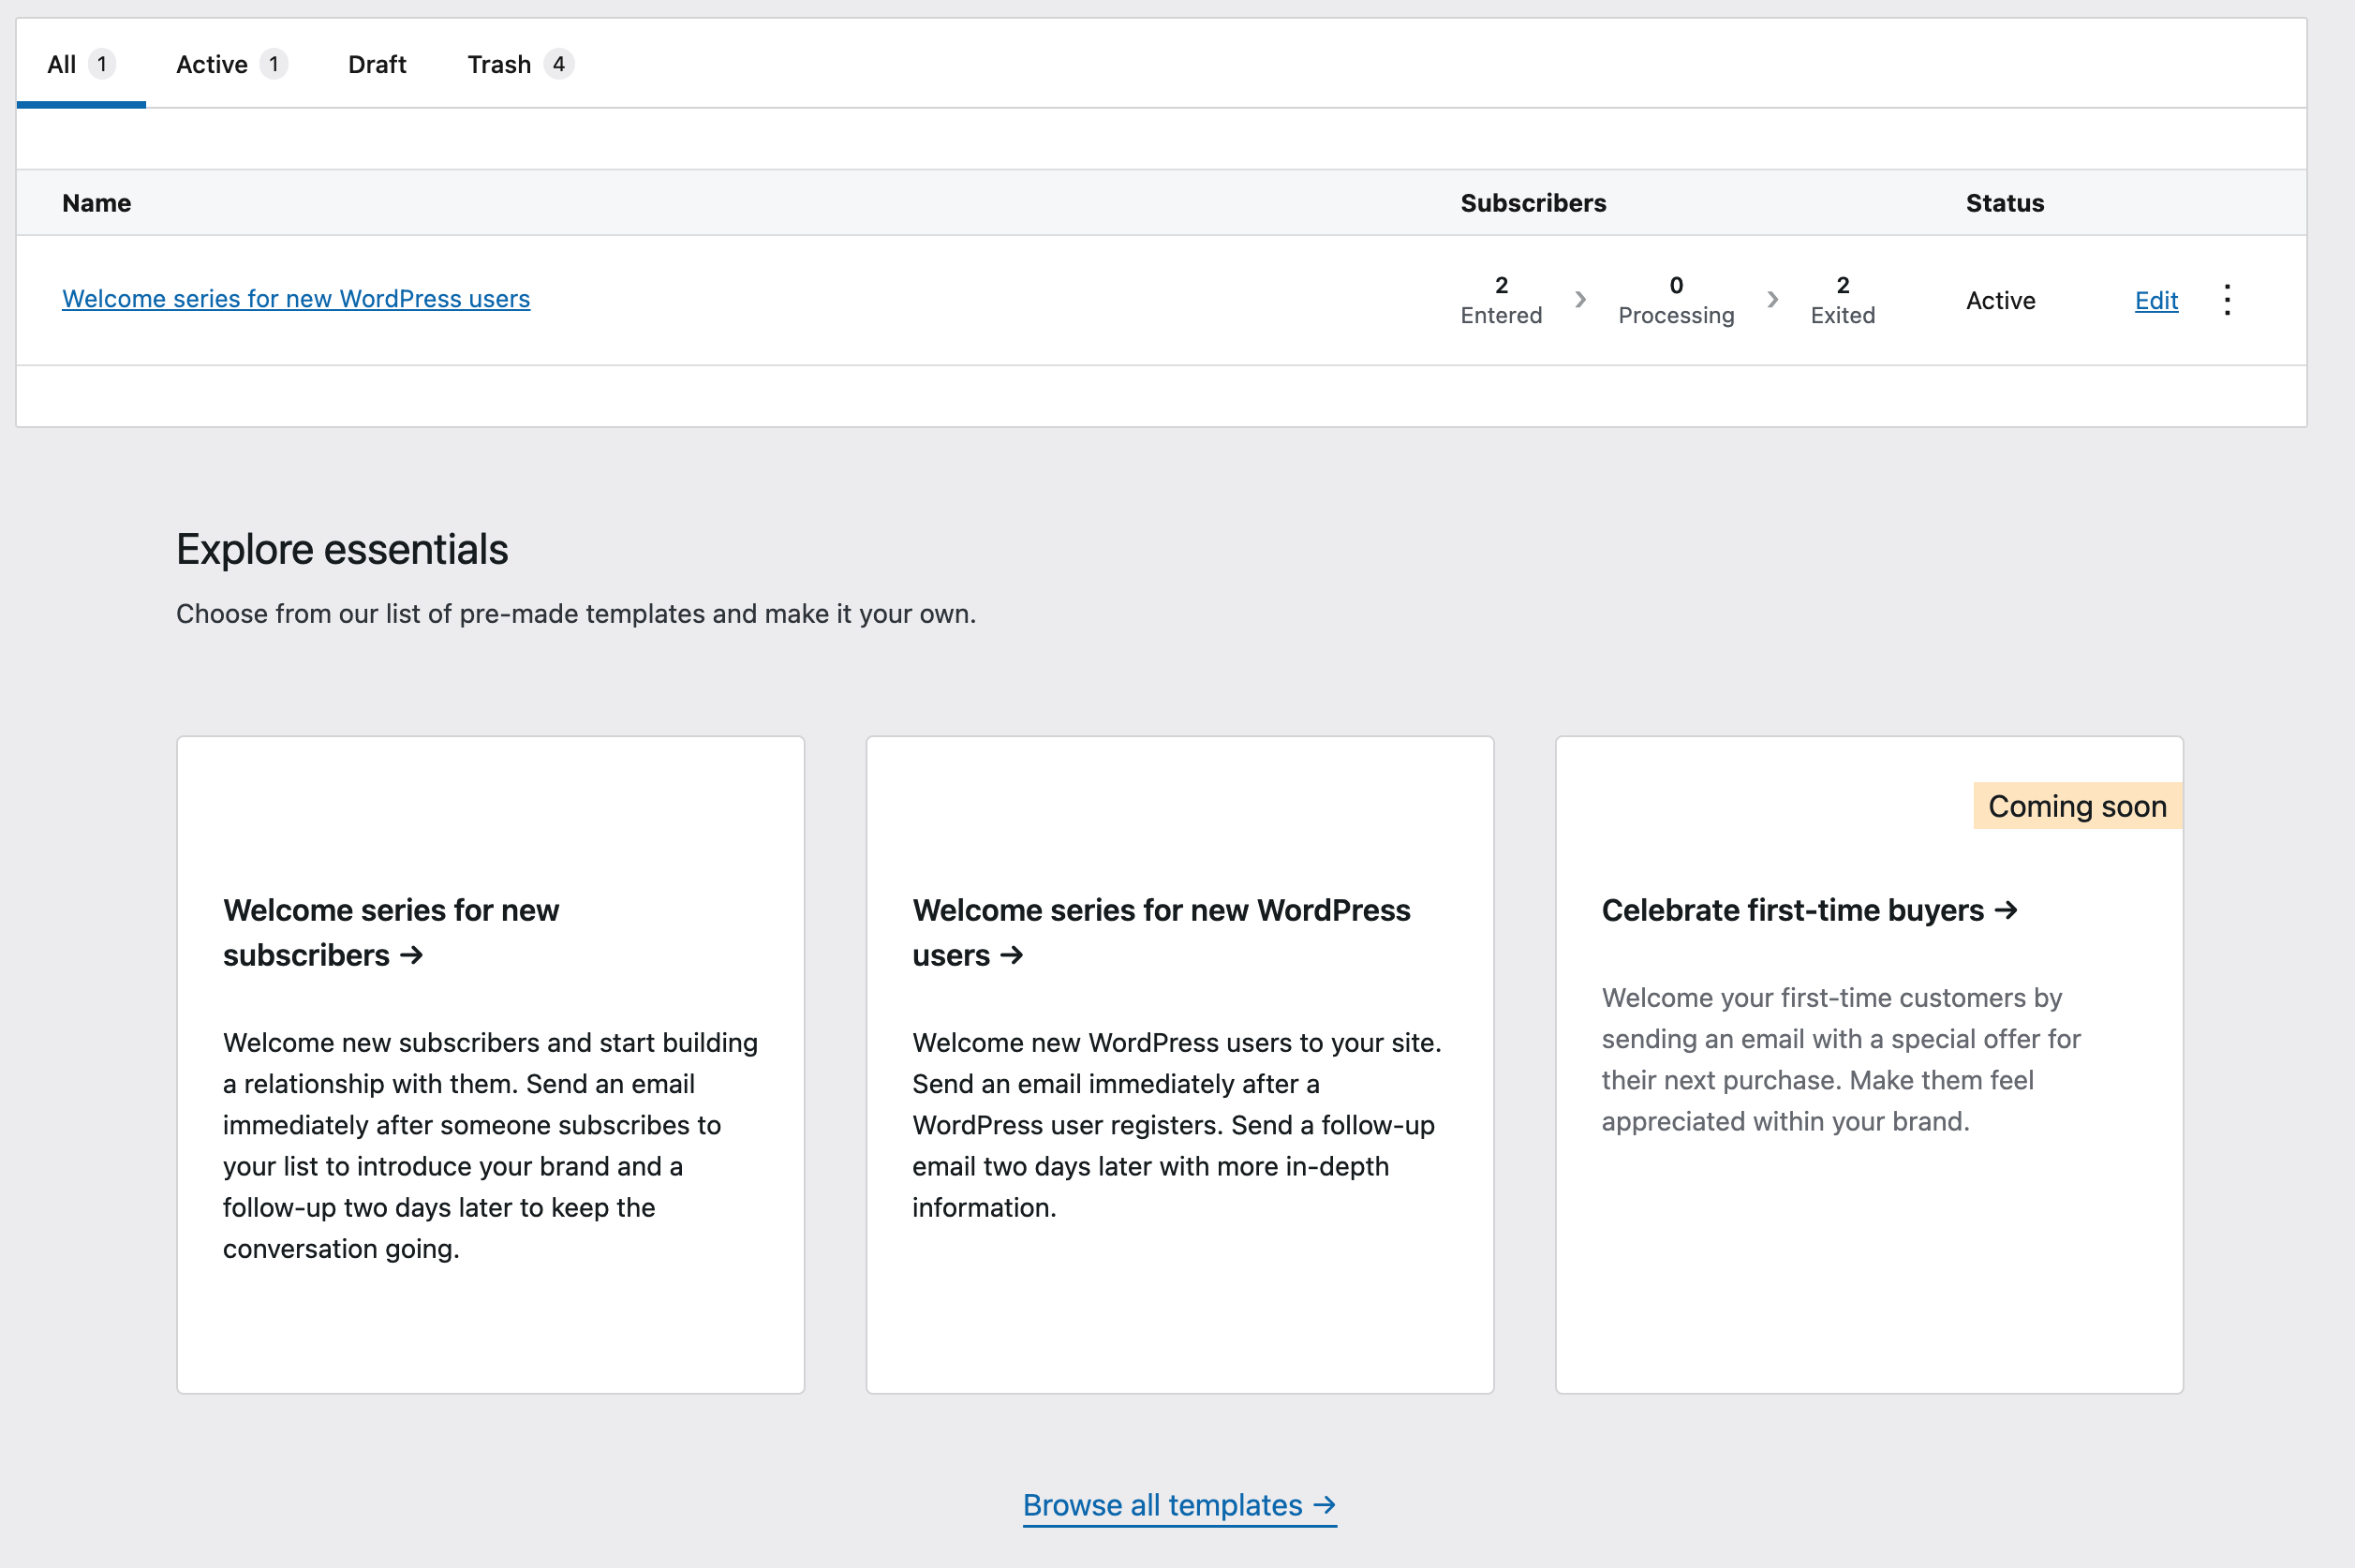Click the Explore essentials heading

(x=342, y=549)
